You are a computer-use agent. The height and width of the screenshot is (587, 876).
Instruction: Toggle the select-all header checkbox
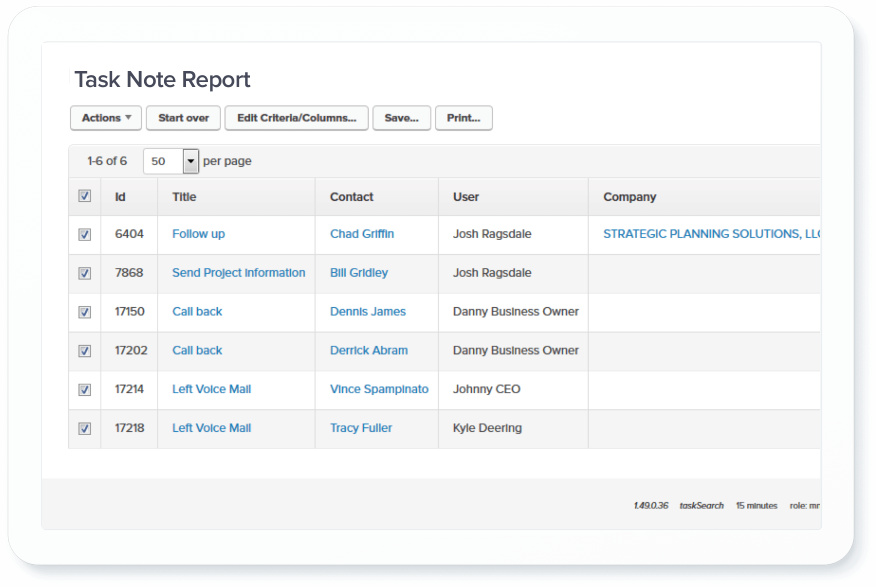pyautogui.click(x=84, y=196)
